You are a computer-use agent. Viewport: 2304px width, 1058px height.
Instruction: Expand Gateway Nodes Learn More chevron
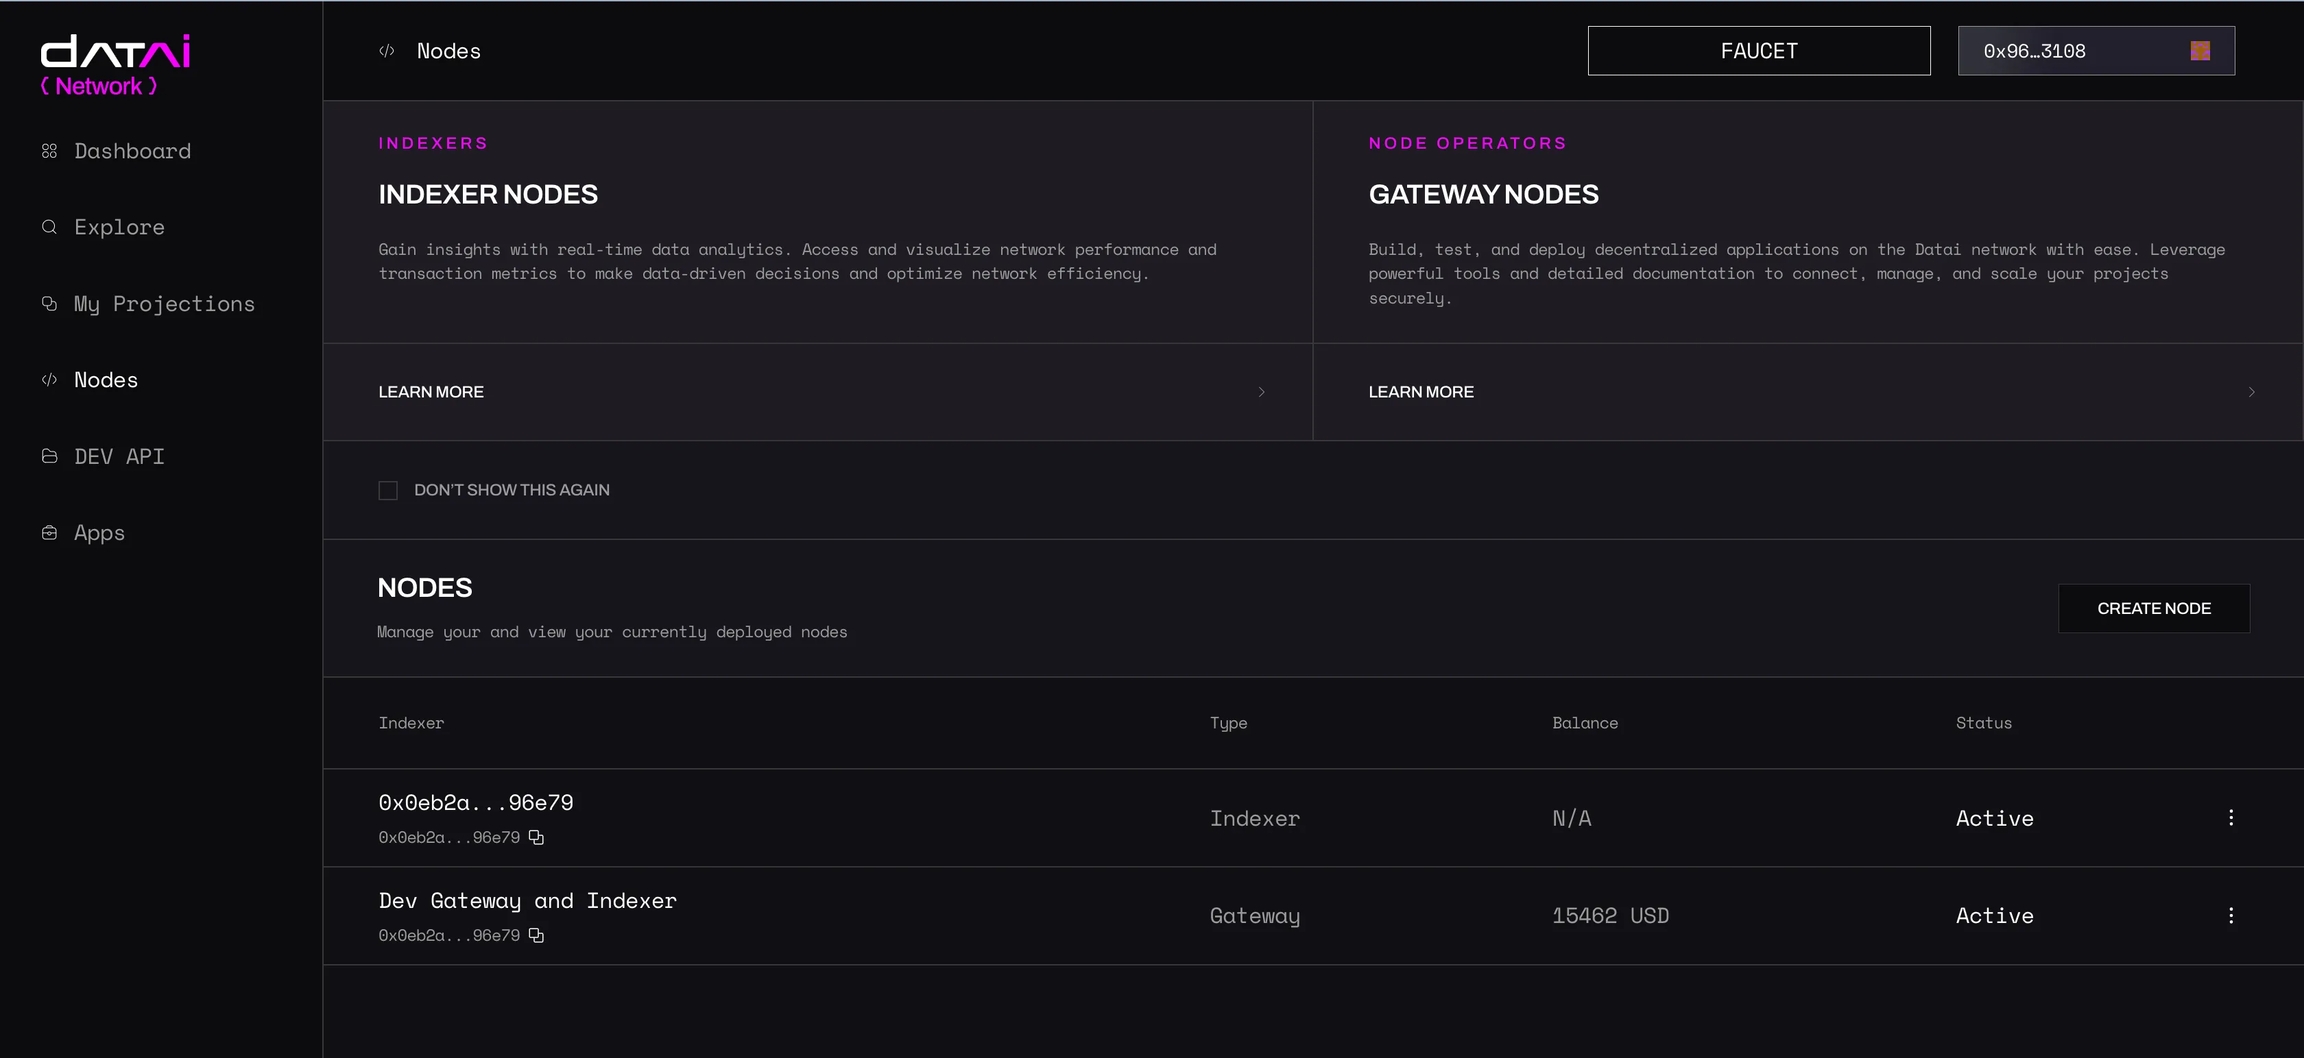(x=2251, y=392)
